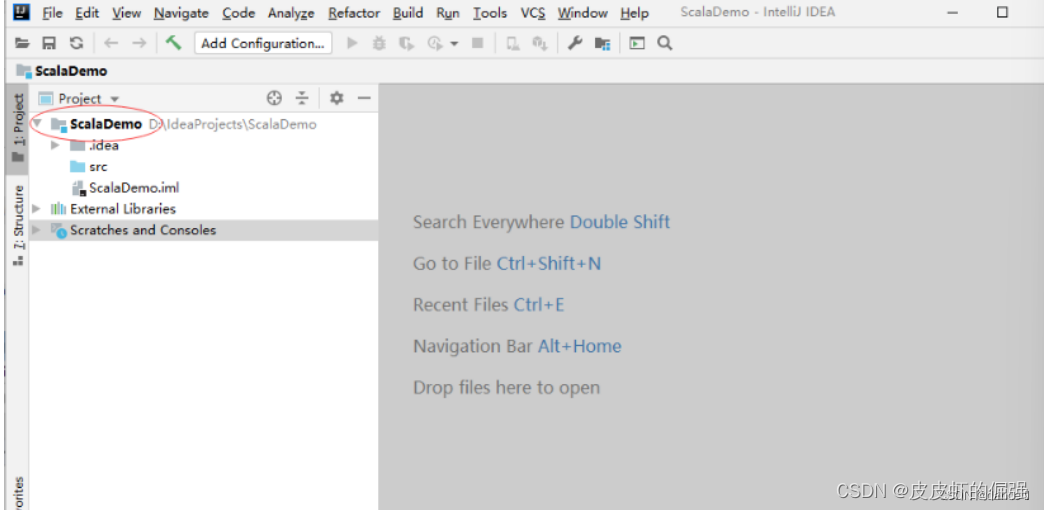Expand the .idea folder arrow
This screenshot has height=510, width=1044.
[55, 145]
